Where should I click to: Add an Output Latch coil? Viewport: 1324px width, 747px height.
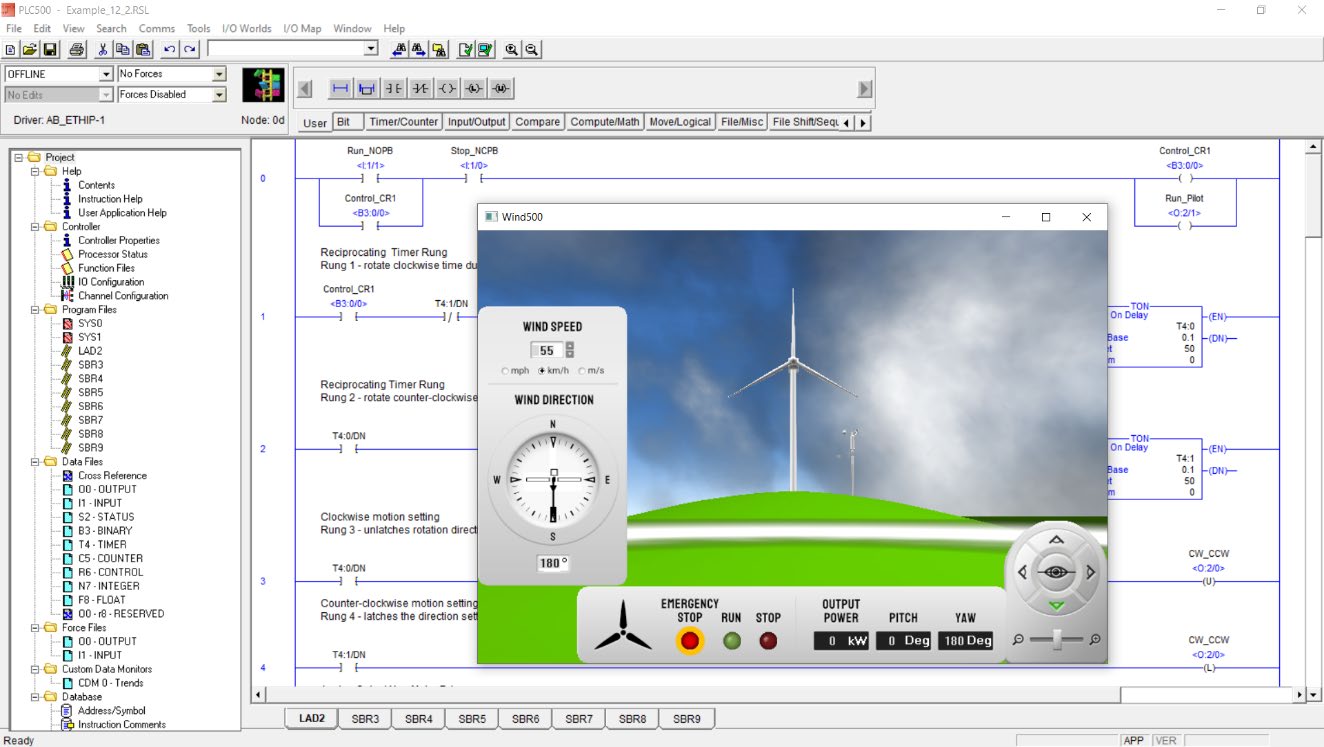click(x=474, y=89)
